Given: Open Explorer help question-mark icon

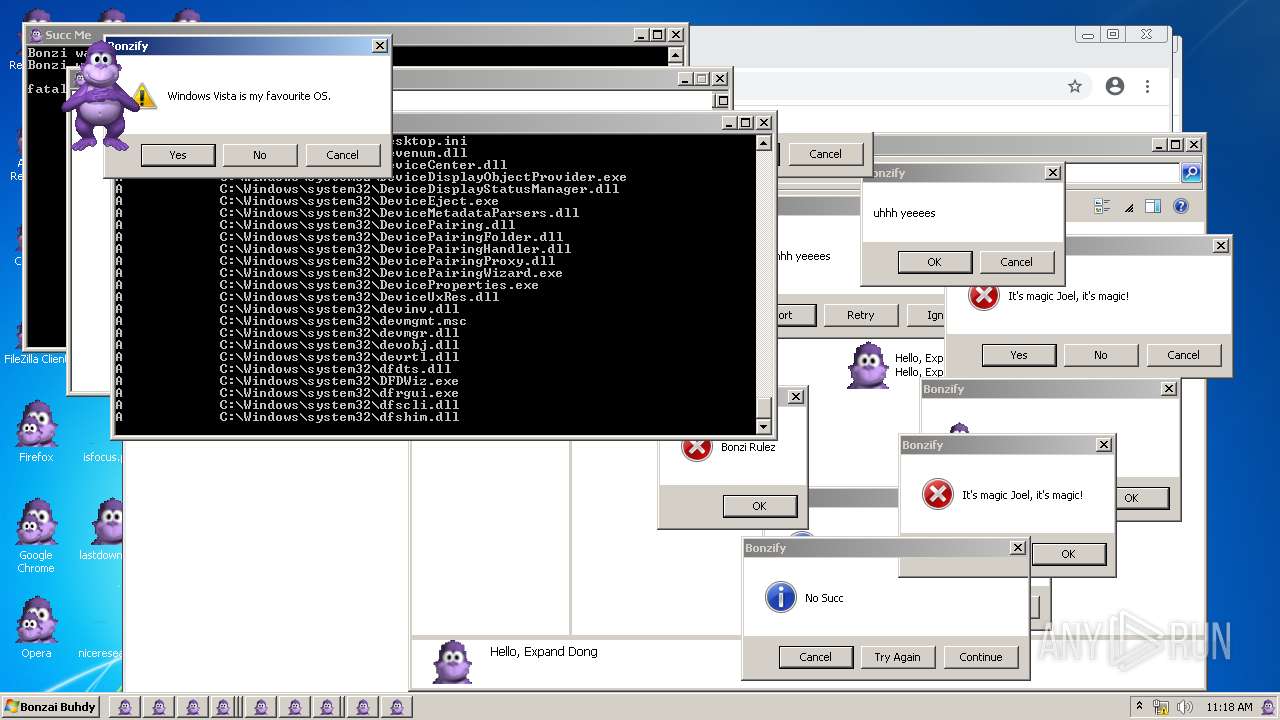Looking at the screenshot, I should click(x=1180, y=207).
